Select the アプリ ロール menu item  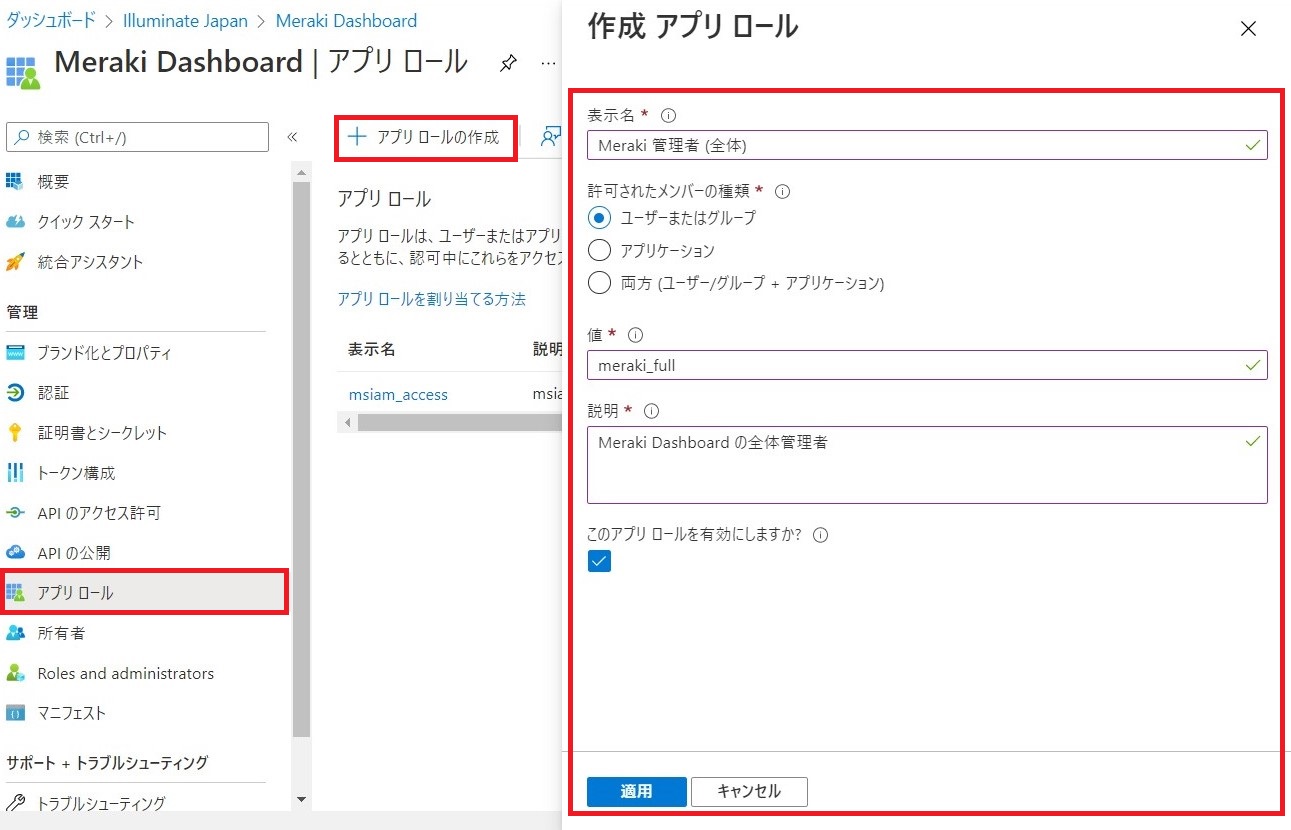click(146, 593)
